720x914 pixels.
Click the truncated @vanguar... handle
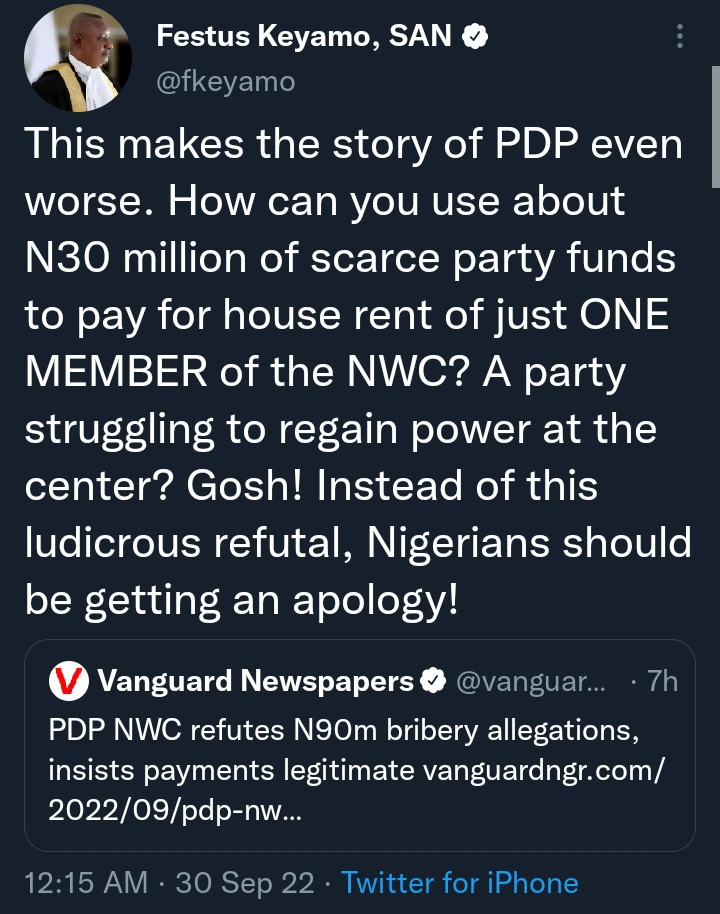click(x=530, y=682)
